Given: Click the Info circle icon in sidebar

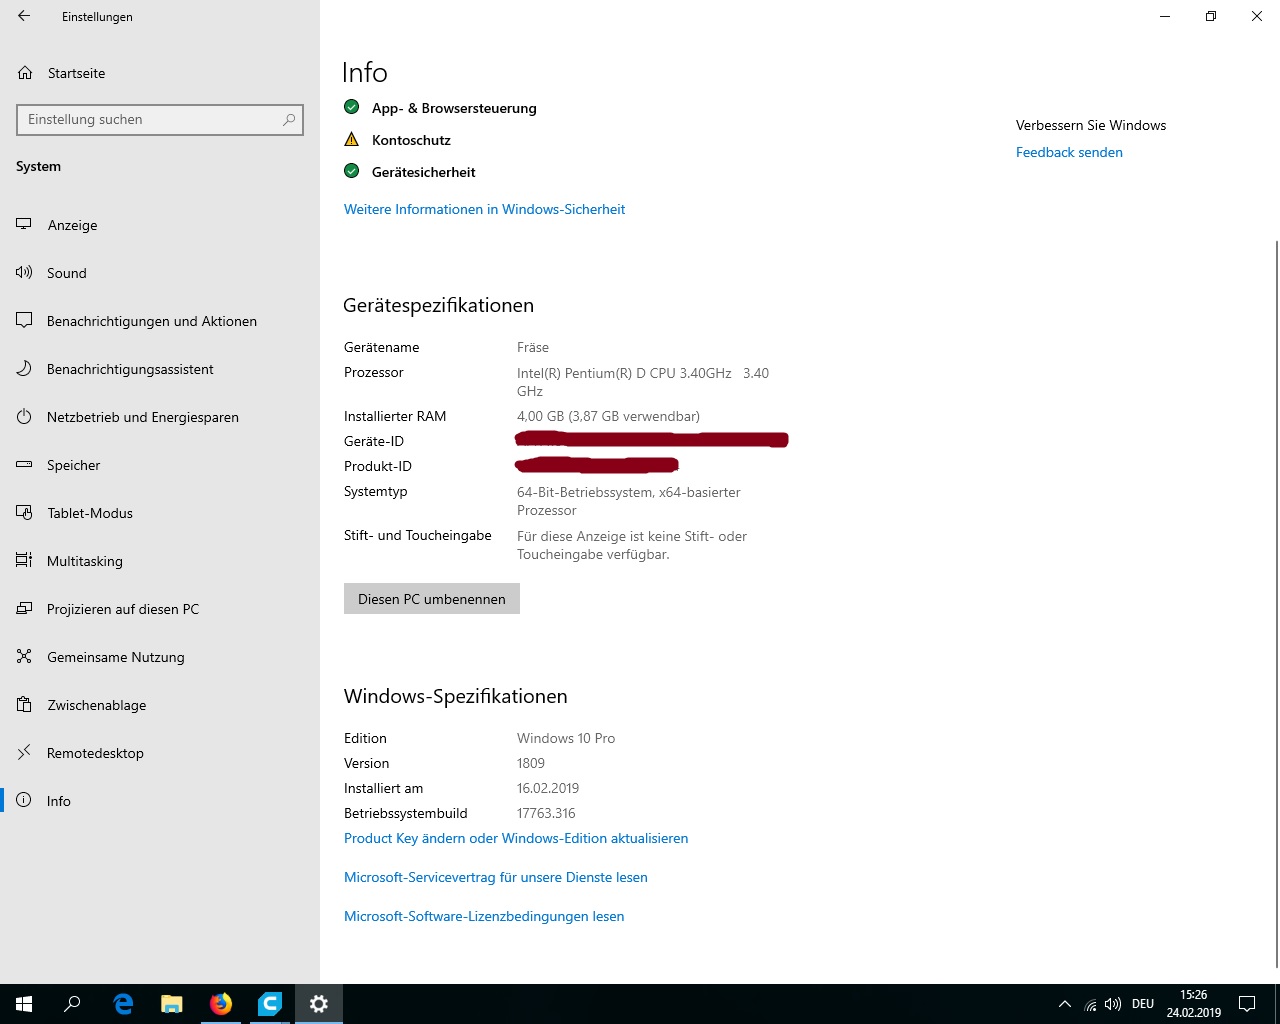Looking at the screenshot, I should [24, 801].
